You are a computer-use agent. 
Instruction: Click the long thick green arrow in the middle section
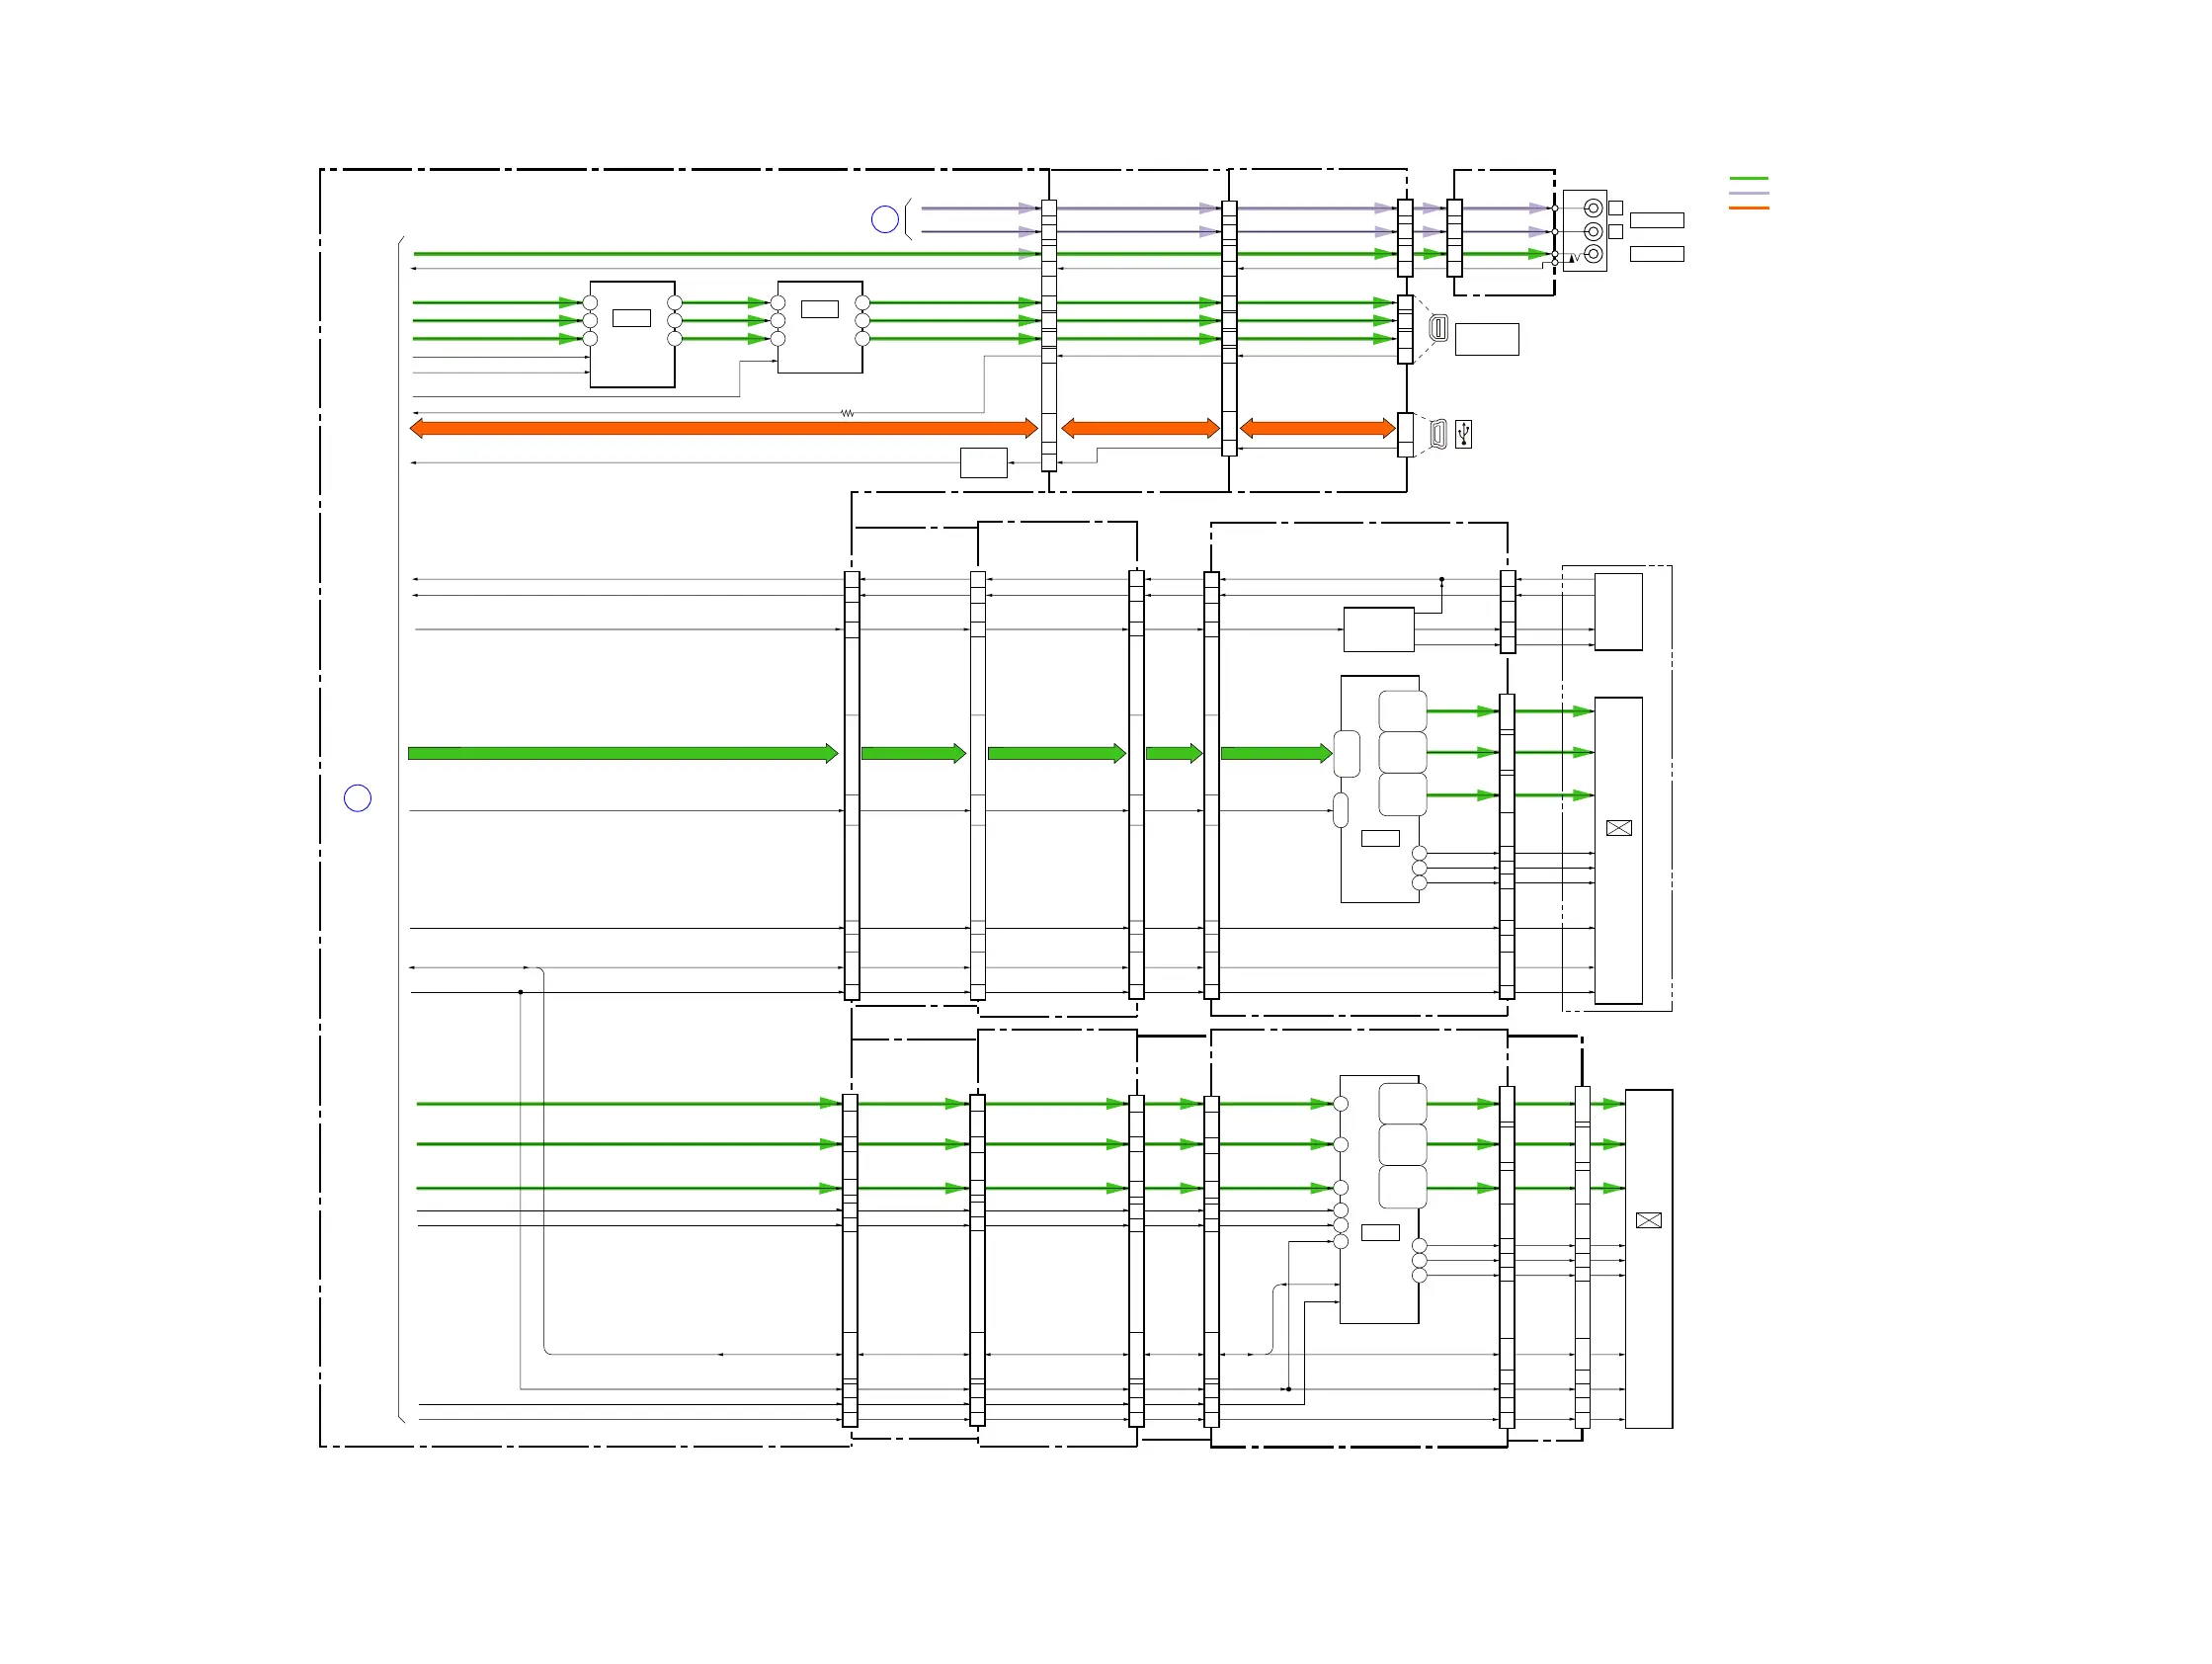point(623,753)
